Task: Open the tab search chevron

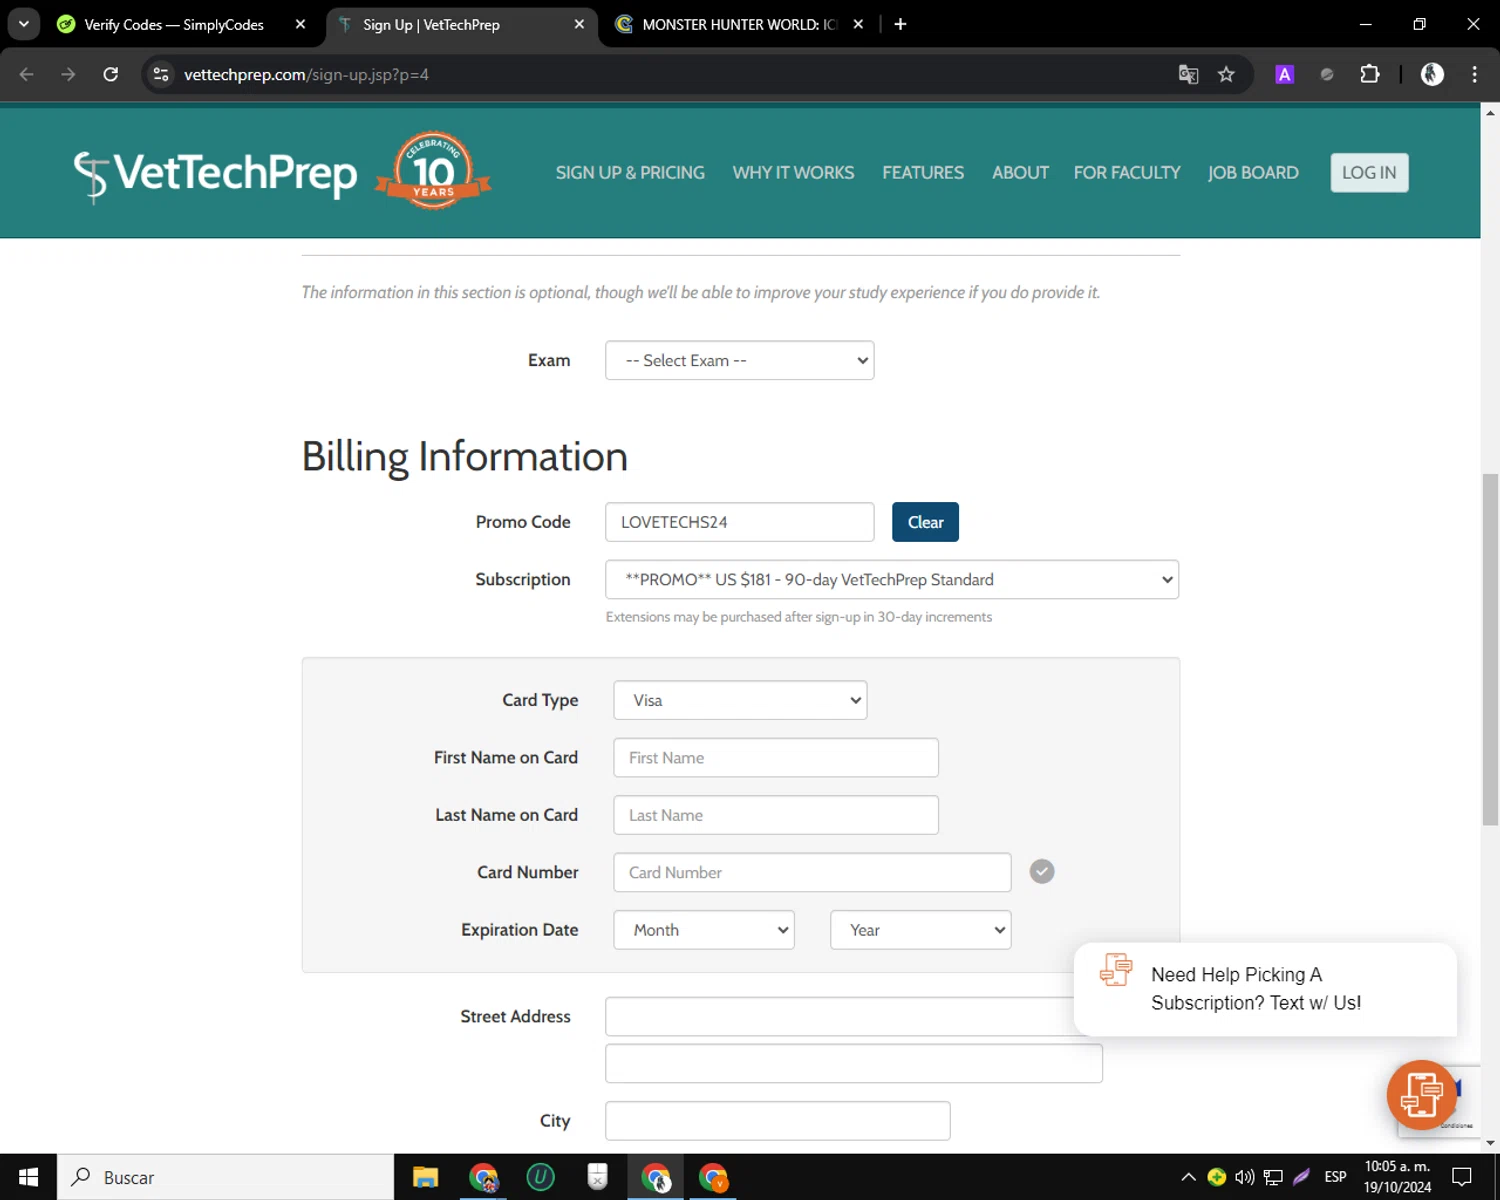Action: coord(24,24)
